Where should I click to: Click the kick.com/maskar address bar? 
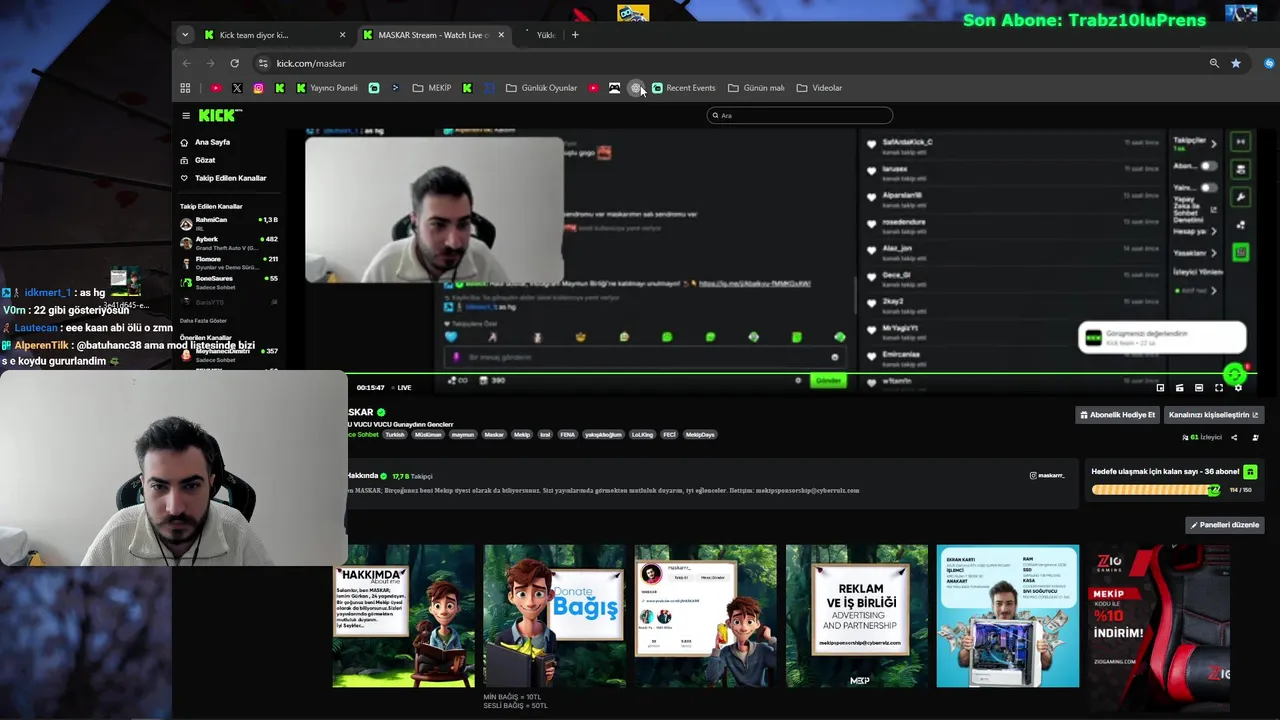730,63
